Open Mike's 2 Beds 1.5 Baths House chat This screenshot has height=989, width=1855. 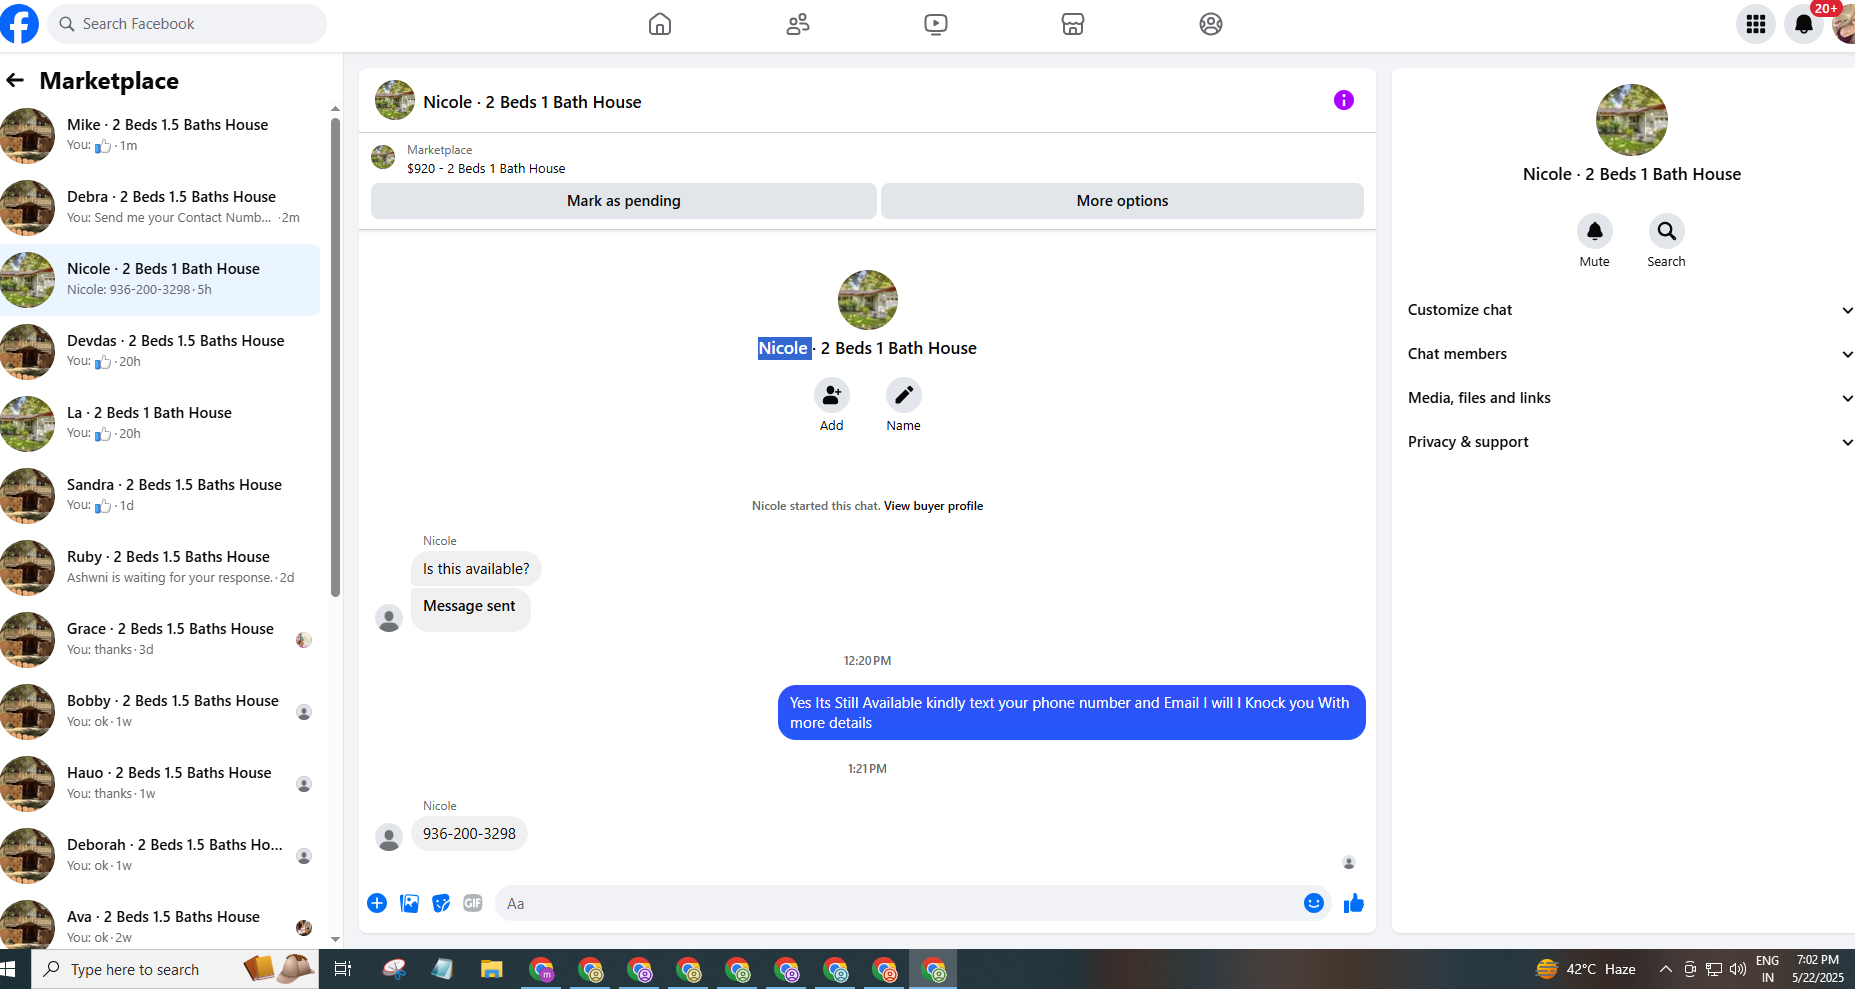(x=160, y=136)
